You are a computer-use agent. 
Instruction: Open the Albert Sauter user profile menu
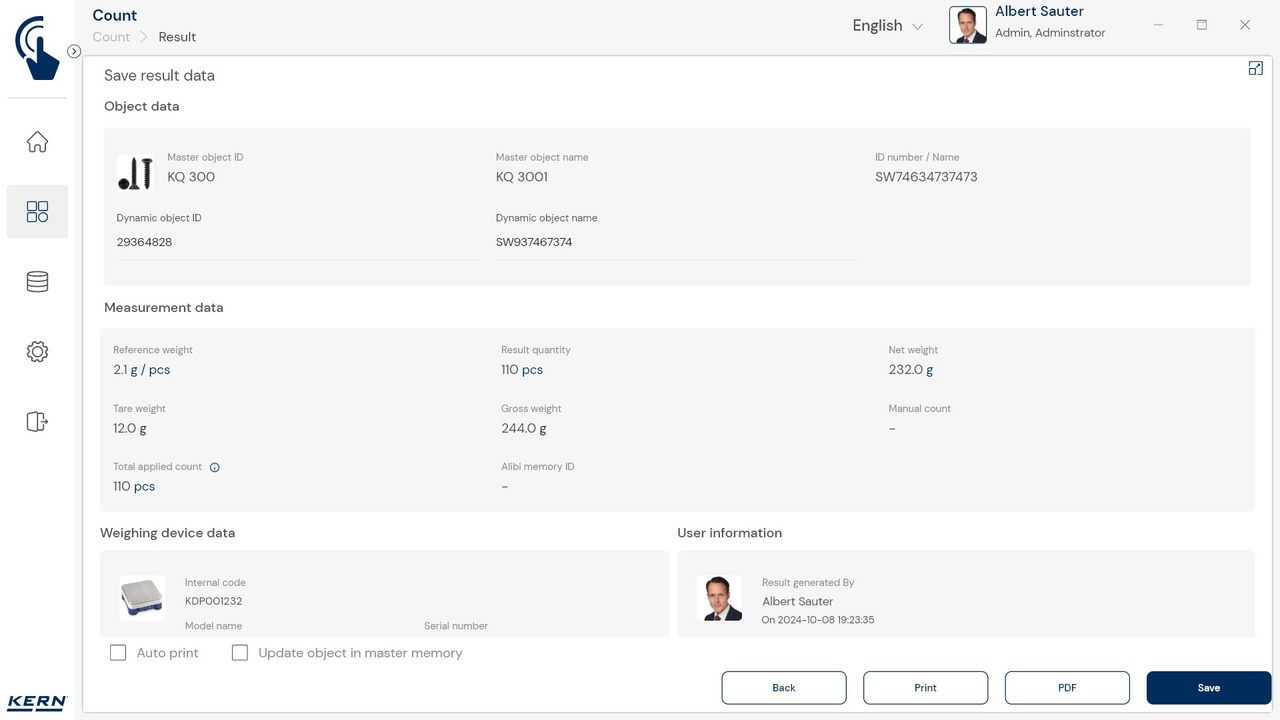click(1027, 25)
